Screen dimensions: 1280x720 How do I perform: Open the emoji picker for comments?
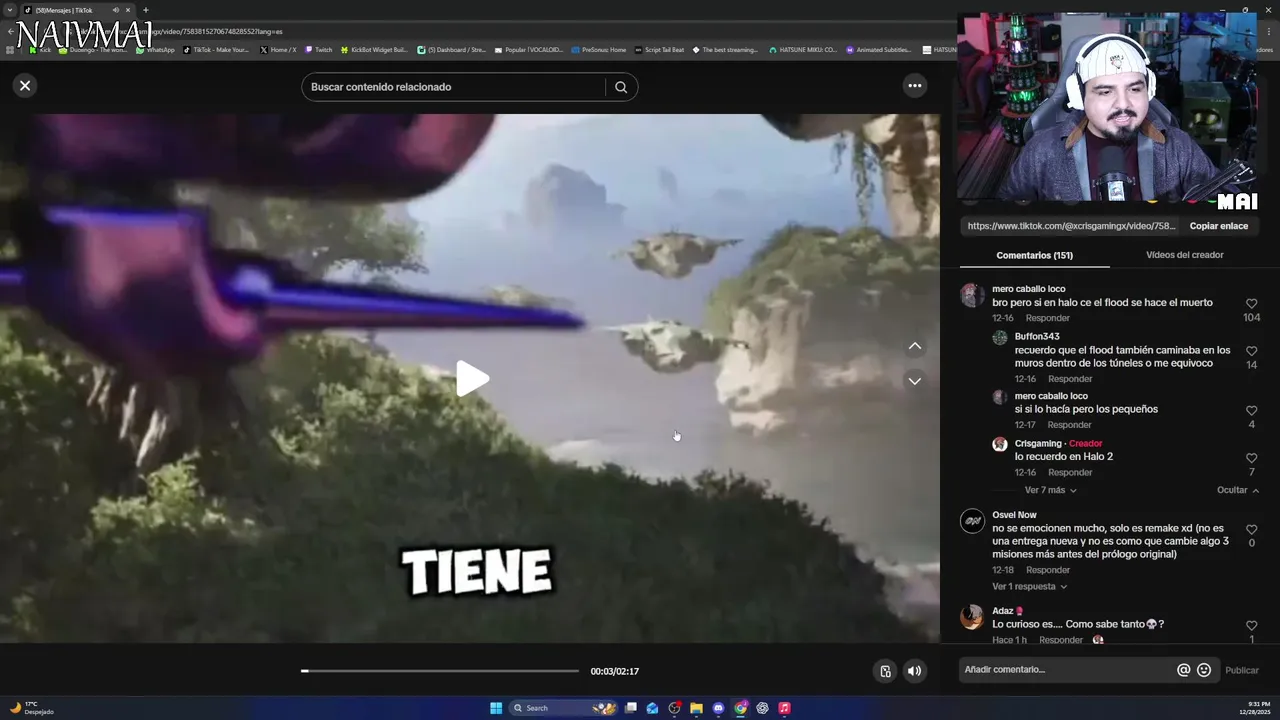point(1204,670)
